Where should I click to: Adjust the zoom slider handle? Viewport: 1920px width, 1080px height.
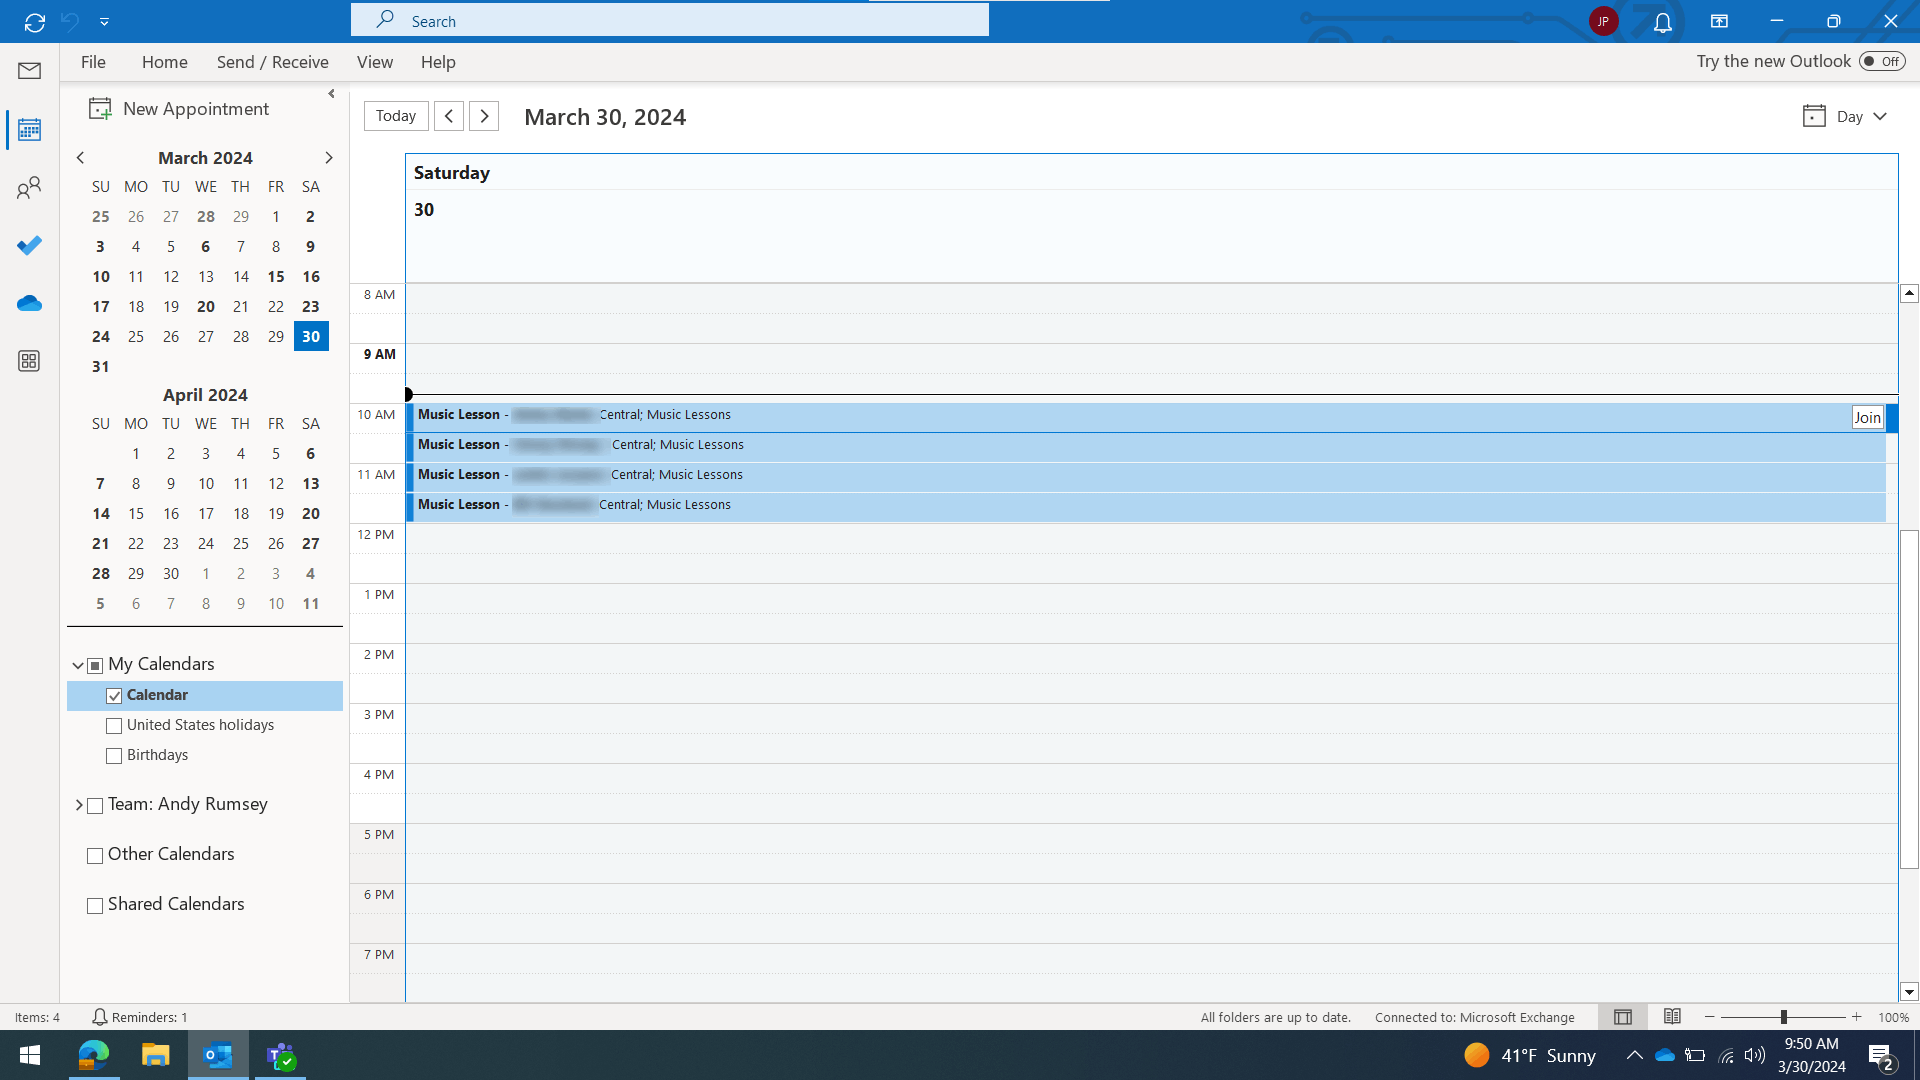(1784, 1017)
